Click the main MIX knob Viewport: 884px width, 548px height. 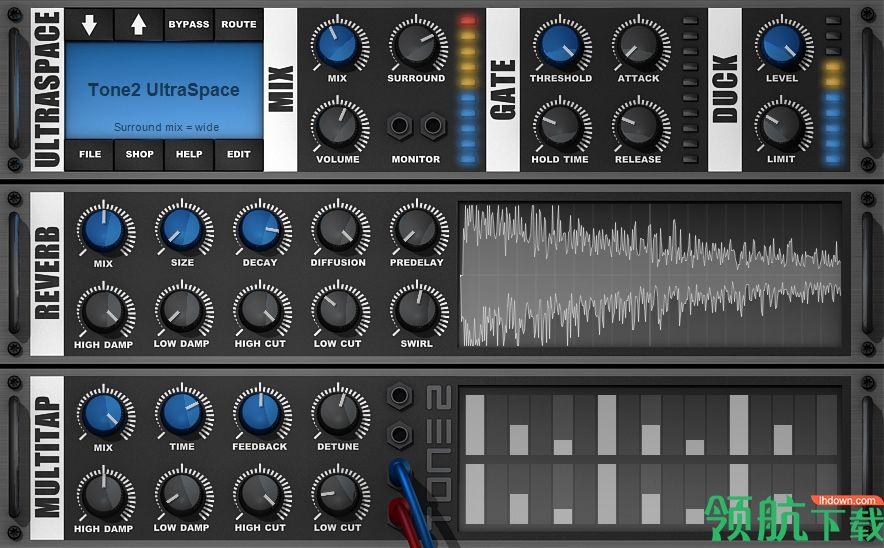[337, 44]
